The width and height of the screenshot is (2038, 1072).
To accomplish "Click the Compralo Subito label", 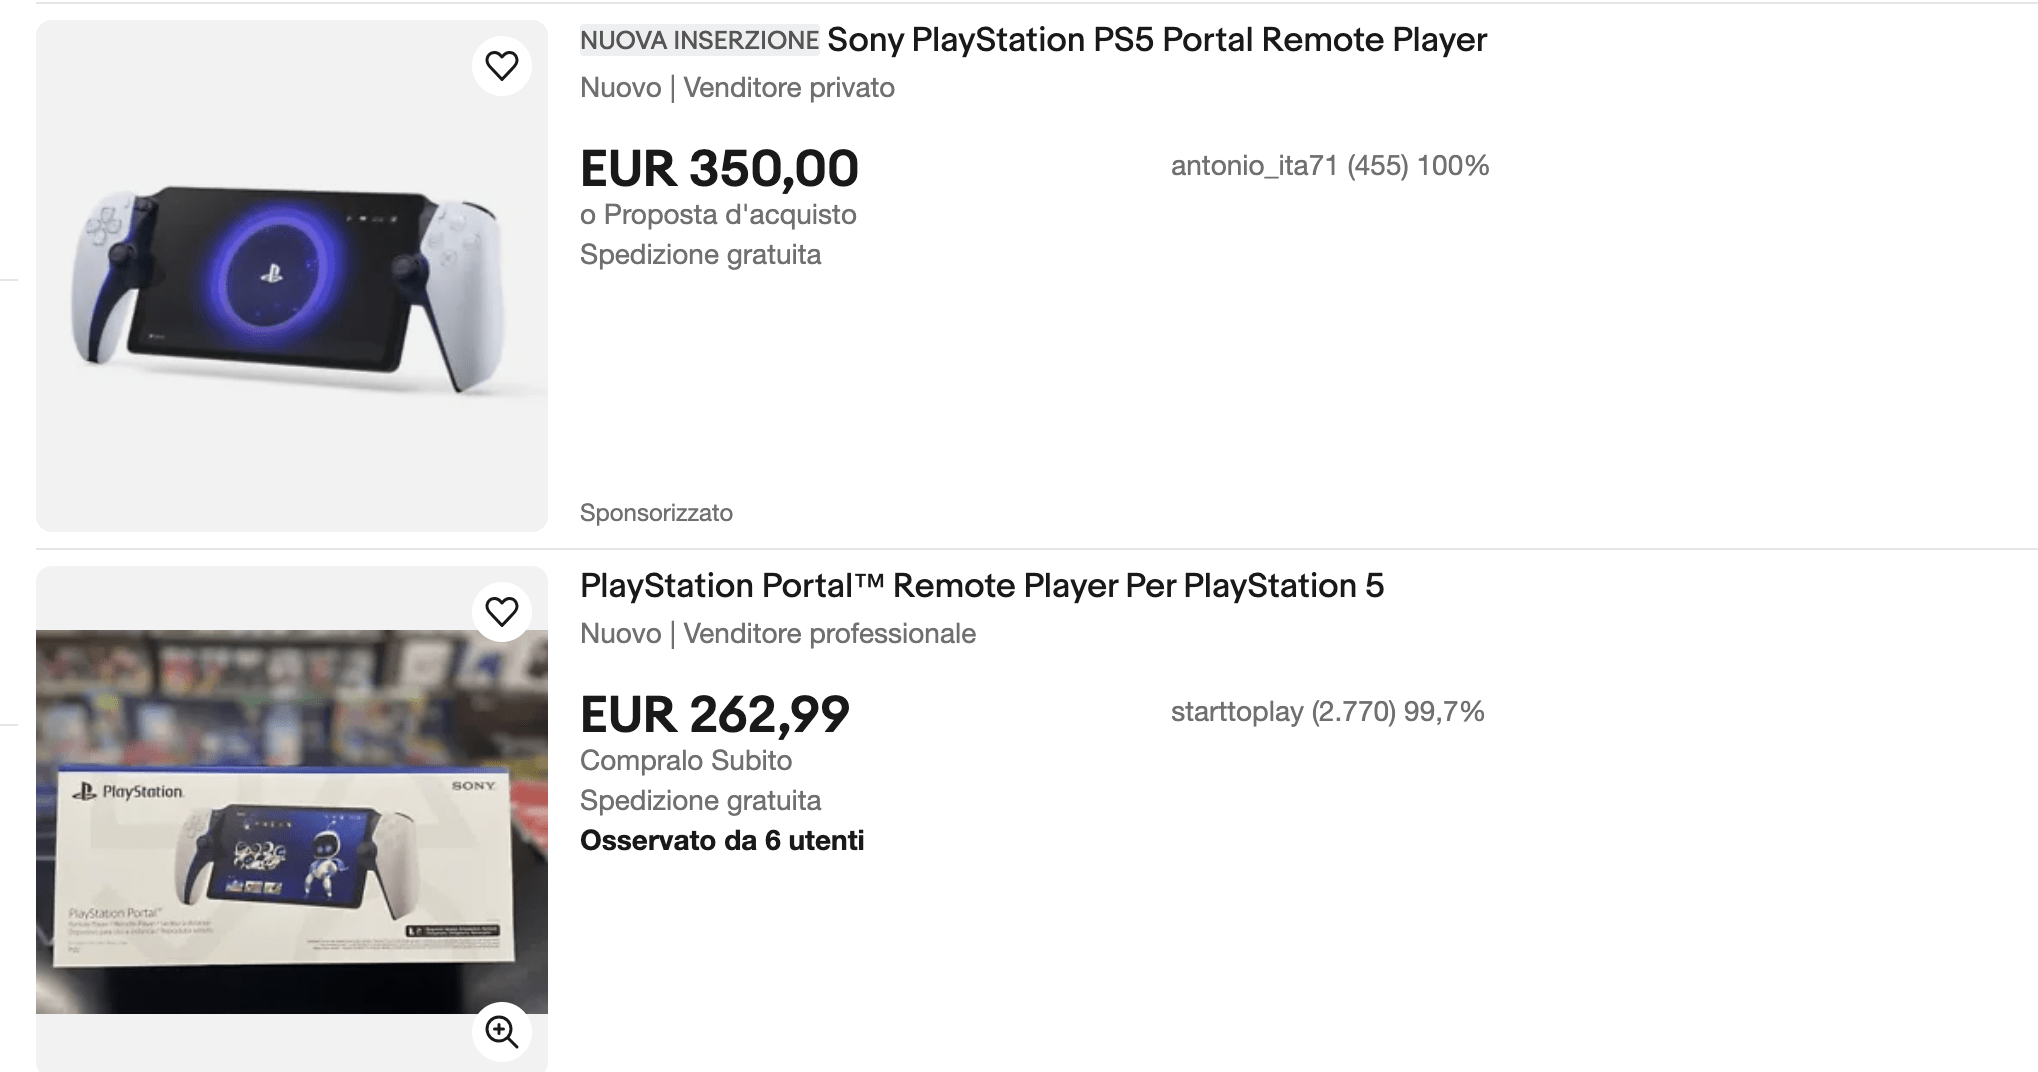I will tap(685, 761).
